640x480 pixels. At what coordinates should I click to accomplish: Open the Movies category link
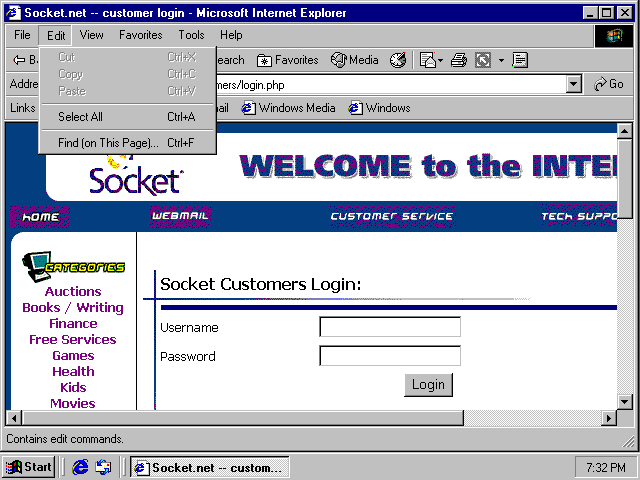click(73, 403)
